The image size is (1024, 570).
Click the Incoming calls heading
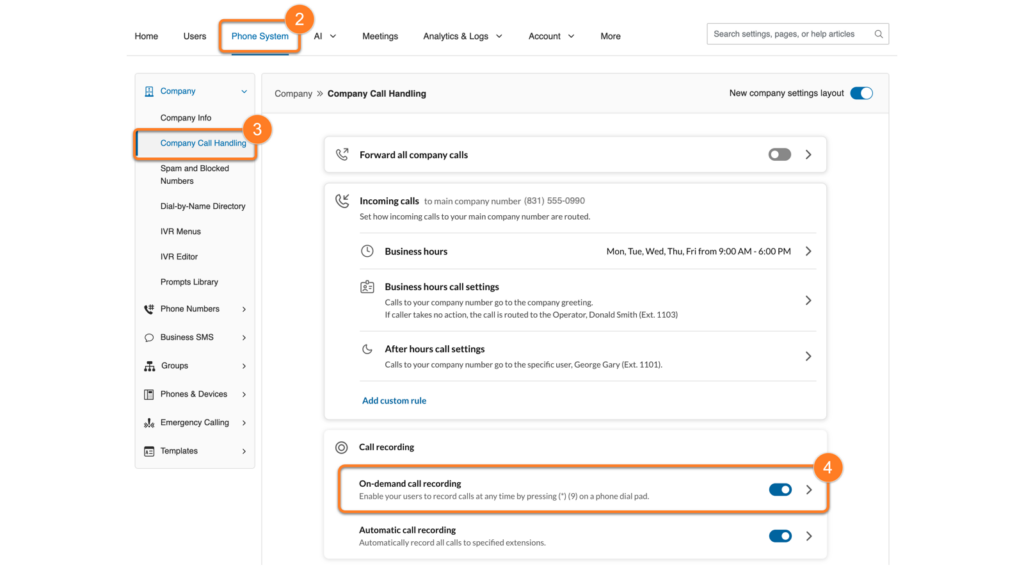(x=389, y=201)
